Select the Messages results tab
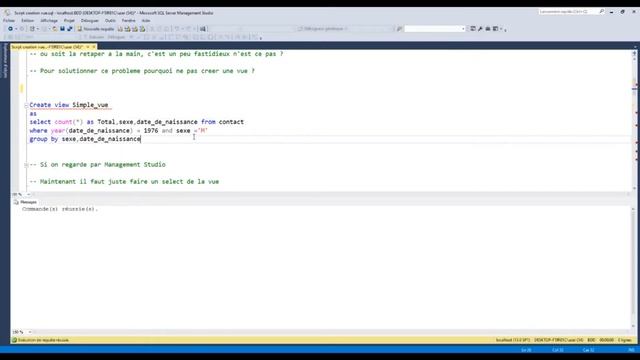 (25, 202)
